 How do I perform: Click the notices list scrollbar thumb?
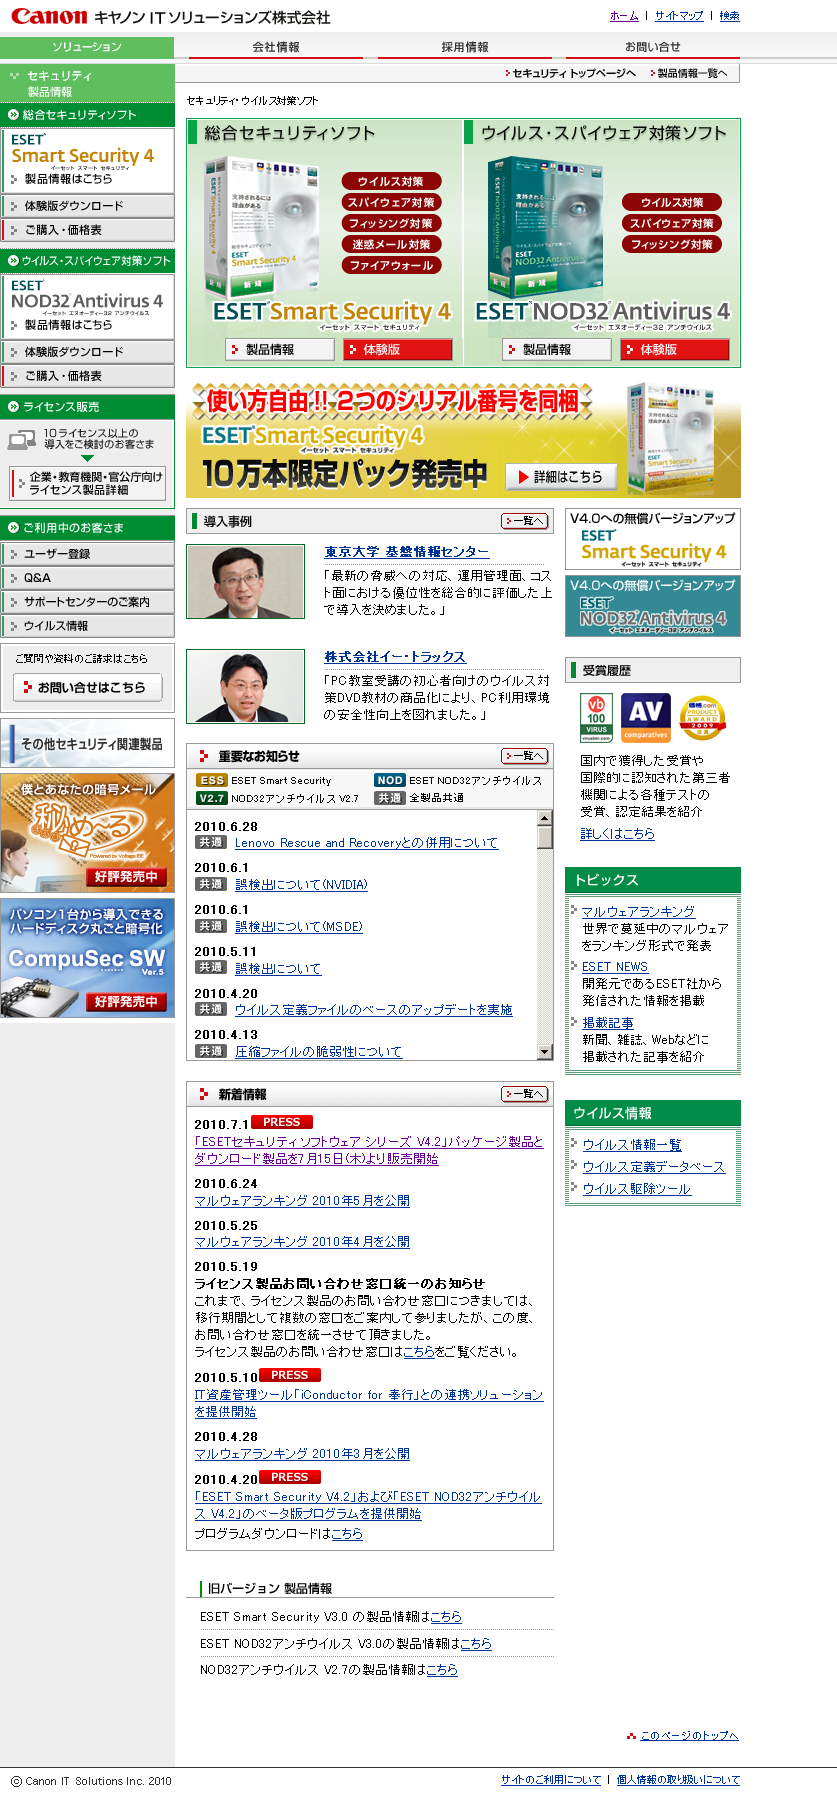tap(545, 837)
